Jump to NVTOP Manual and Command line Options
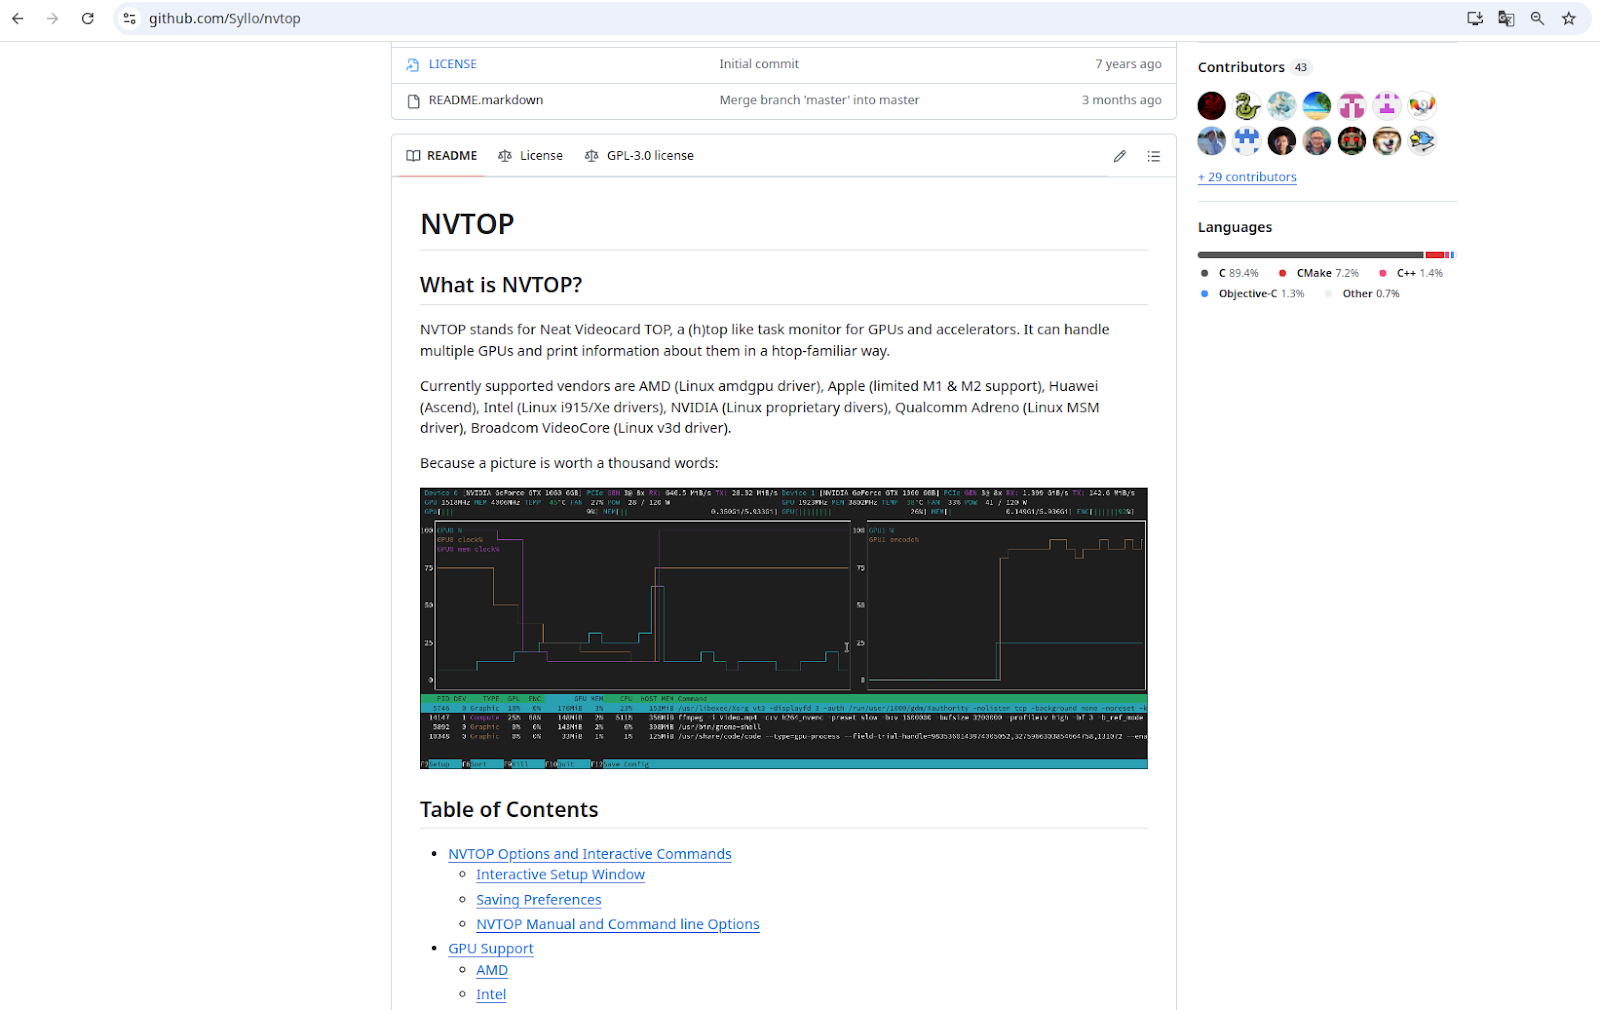 [x=617, y=925]
